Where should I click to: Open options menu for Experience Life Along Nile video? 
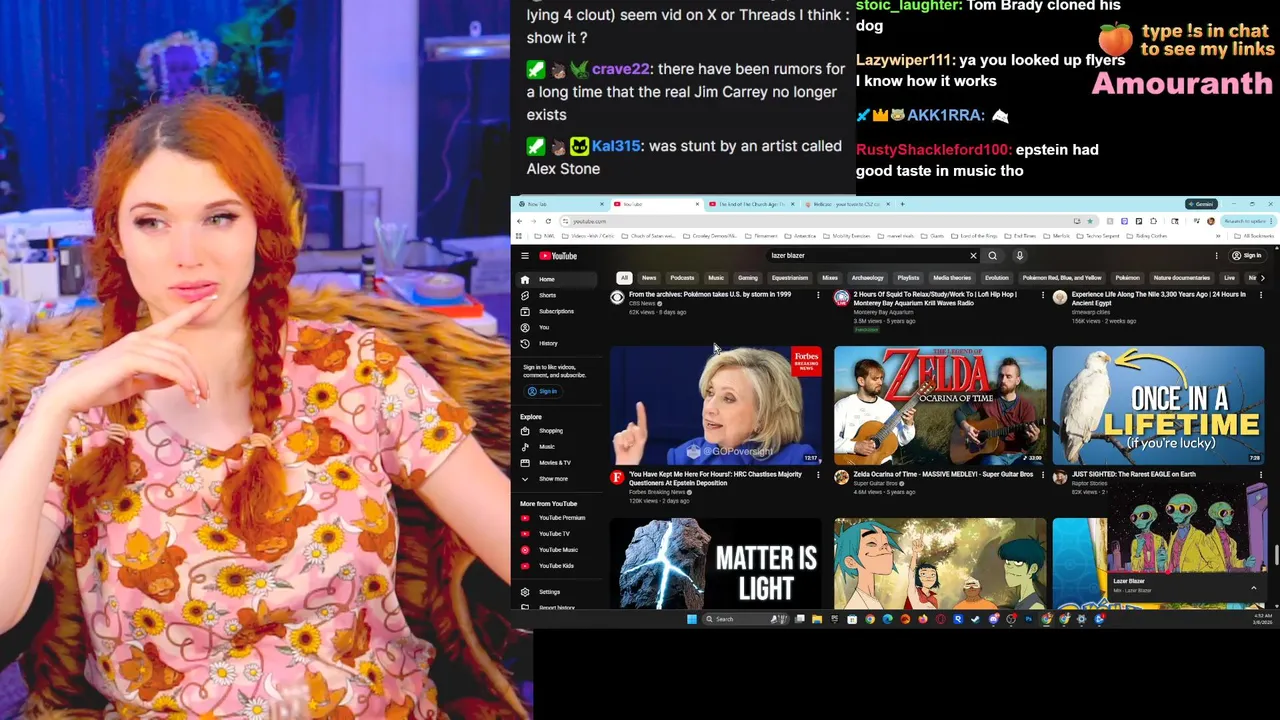click(1261, 295)
